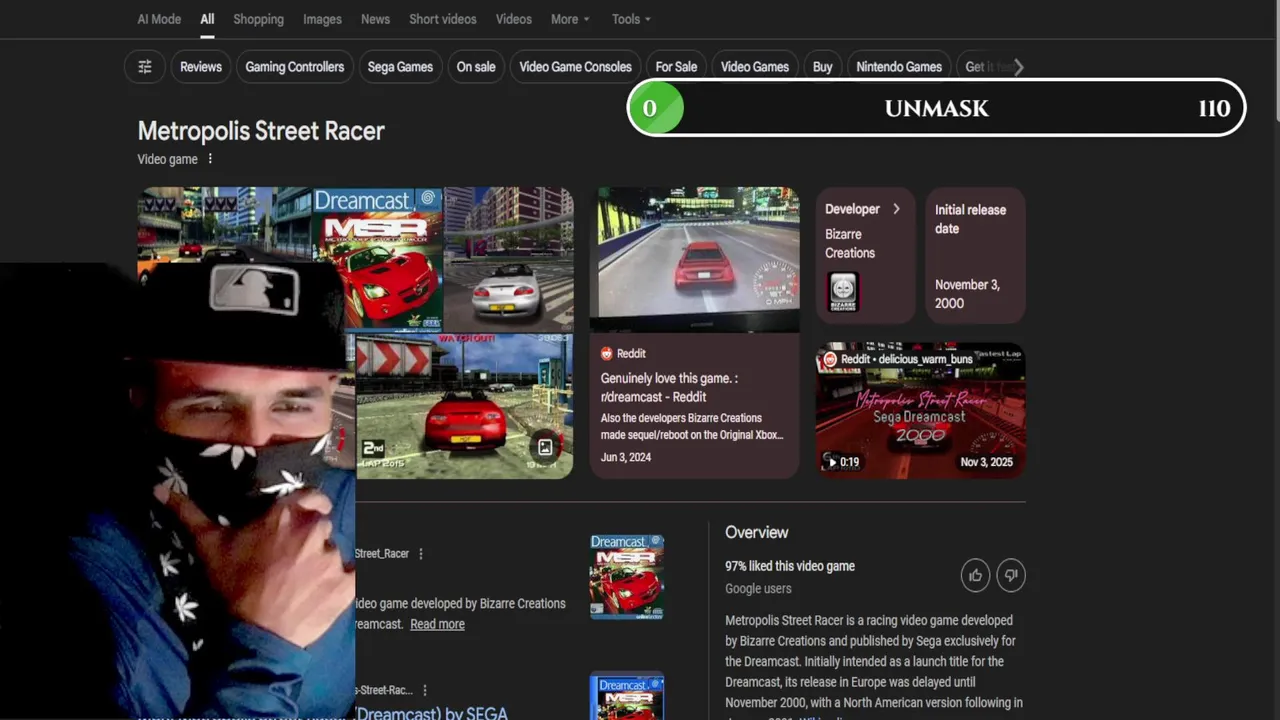Select the Buy chip

822,67
